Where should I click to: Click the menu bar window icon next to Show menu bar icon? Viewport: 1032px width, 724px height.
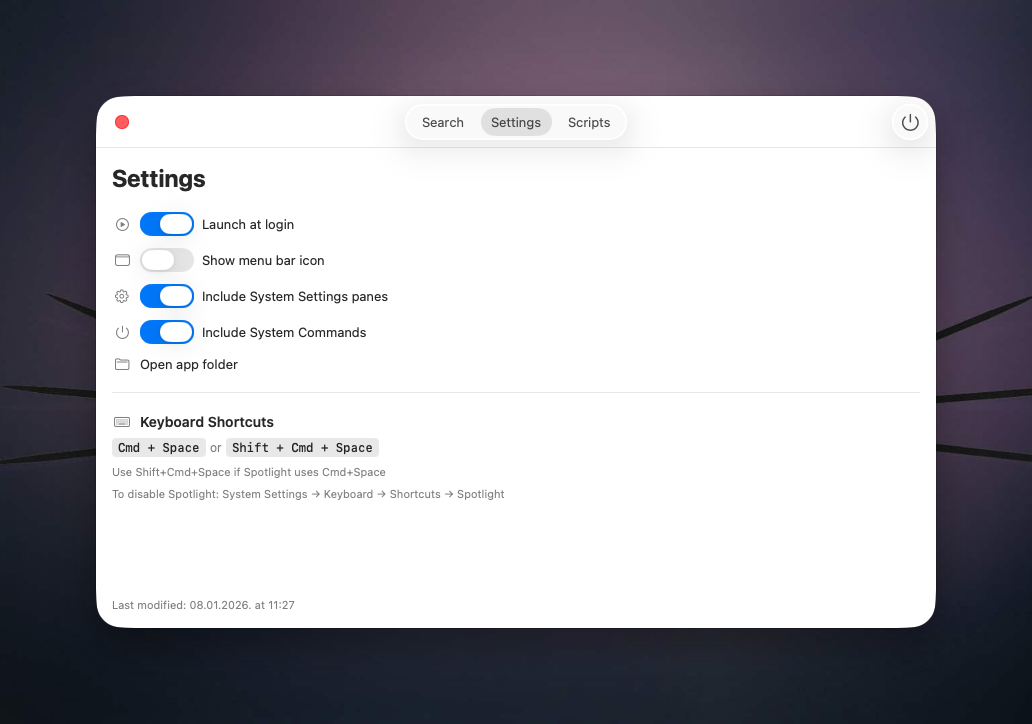(122, 260)
